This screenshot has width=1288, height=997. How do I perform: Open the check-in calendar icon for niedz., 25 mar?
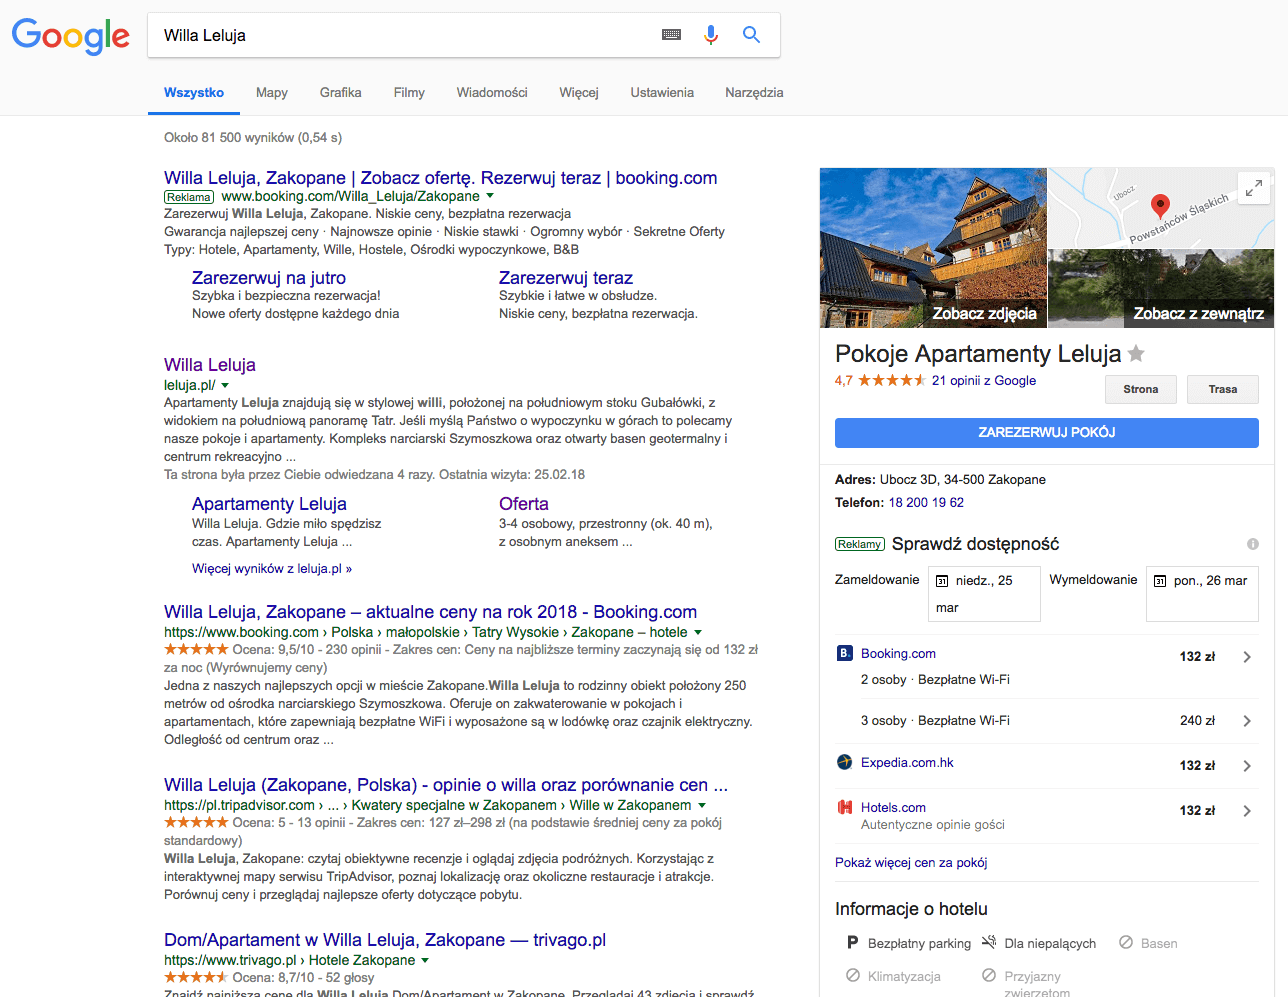pos(942,581)
